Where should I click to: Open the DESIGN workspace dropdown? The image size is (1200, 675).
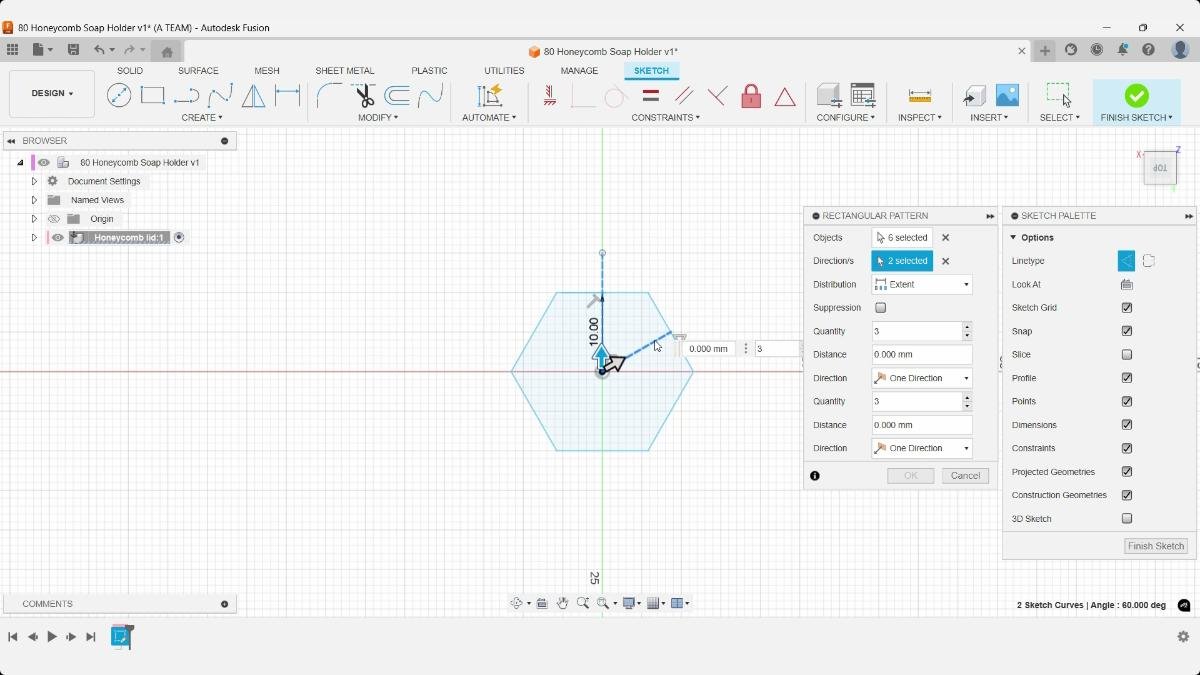tap(52, 94)
